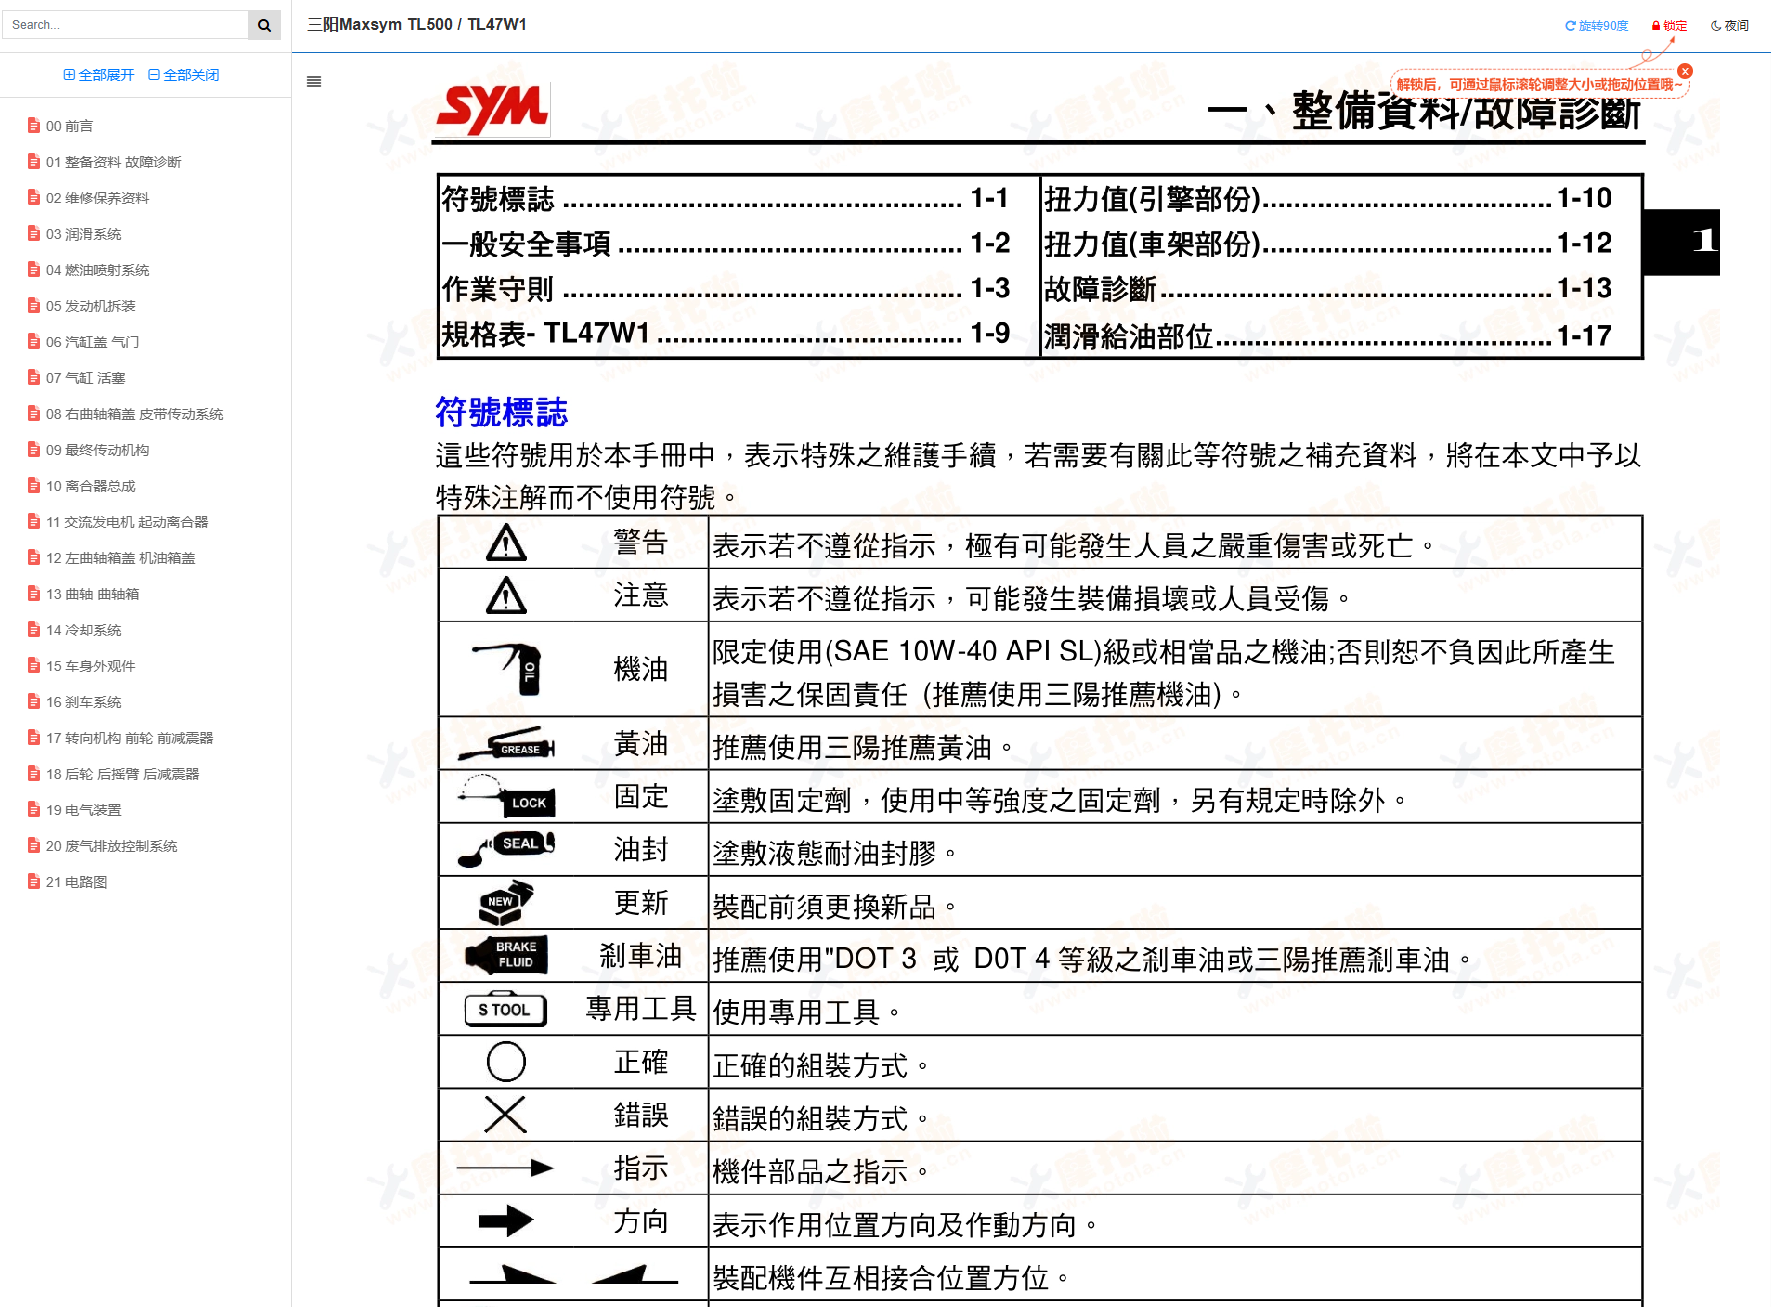The width and height of the screenshot is (1771, 1307).
Task: Select the 作業守則 1-3 contents entry
Action: [x=726, y=288]
